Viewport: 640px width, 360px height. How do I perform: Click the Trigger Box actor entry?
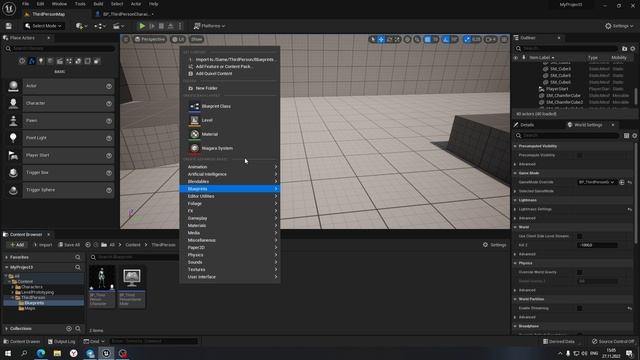tap(60, 173)
